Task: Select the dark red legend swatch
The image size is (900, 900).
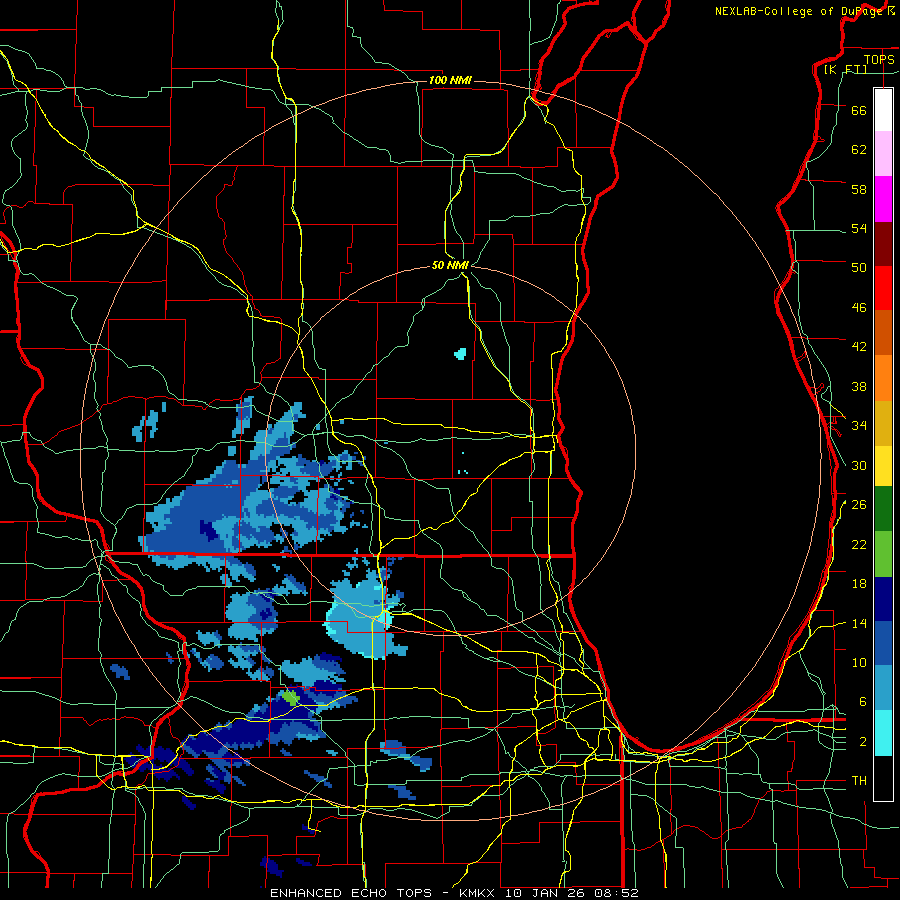Action: (x=883, y=244)
